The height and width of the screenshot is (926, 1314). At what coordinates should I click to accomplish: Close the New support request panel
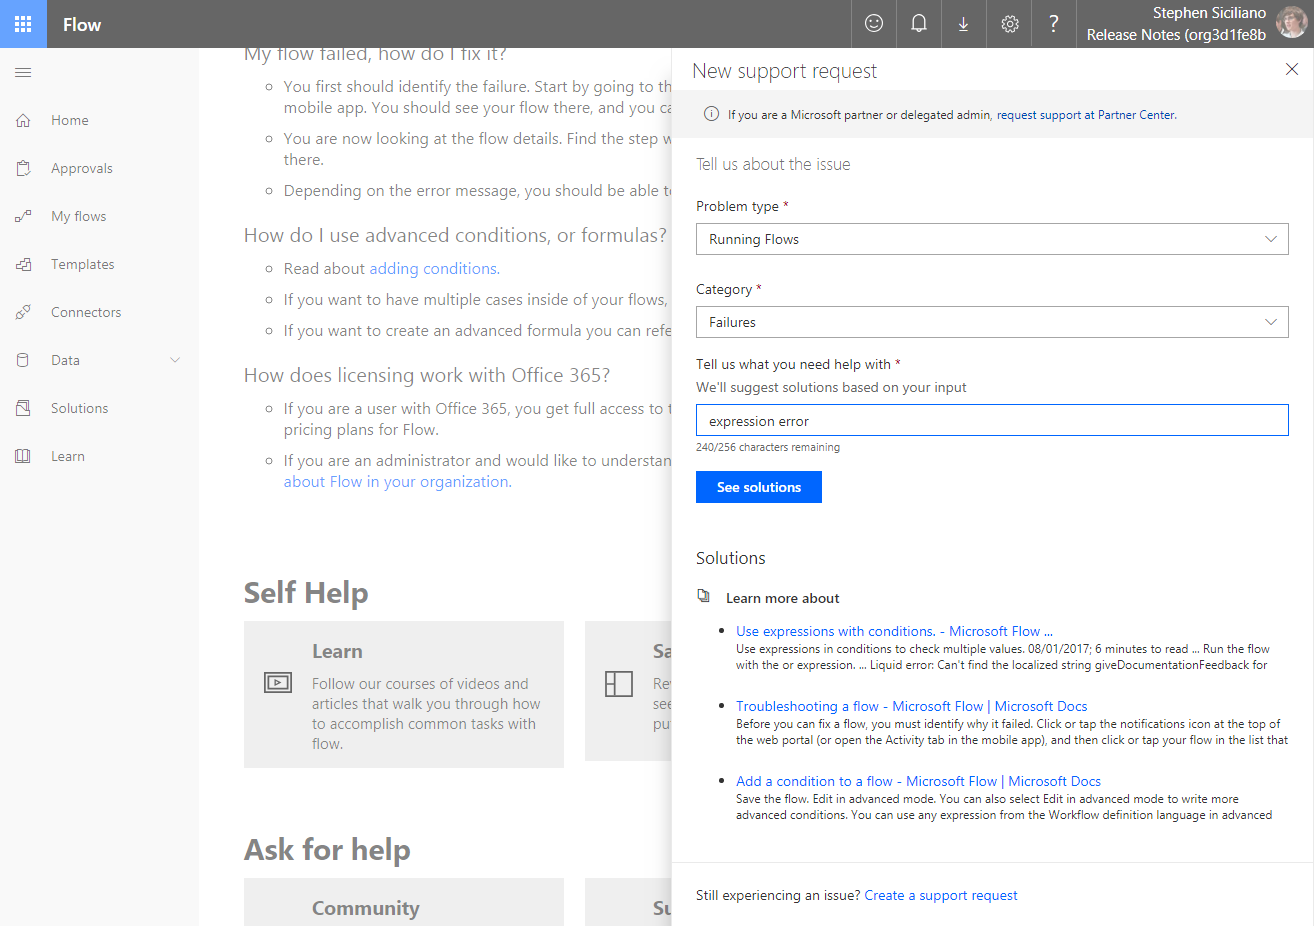point(1292,69)
